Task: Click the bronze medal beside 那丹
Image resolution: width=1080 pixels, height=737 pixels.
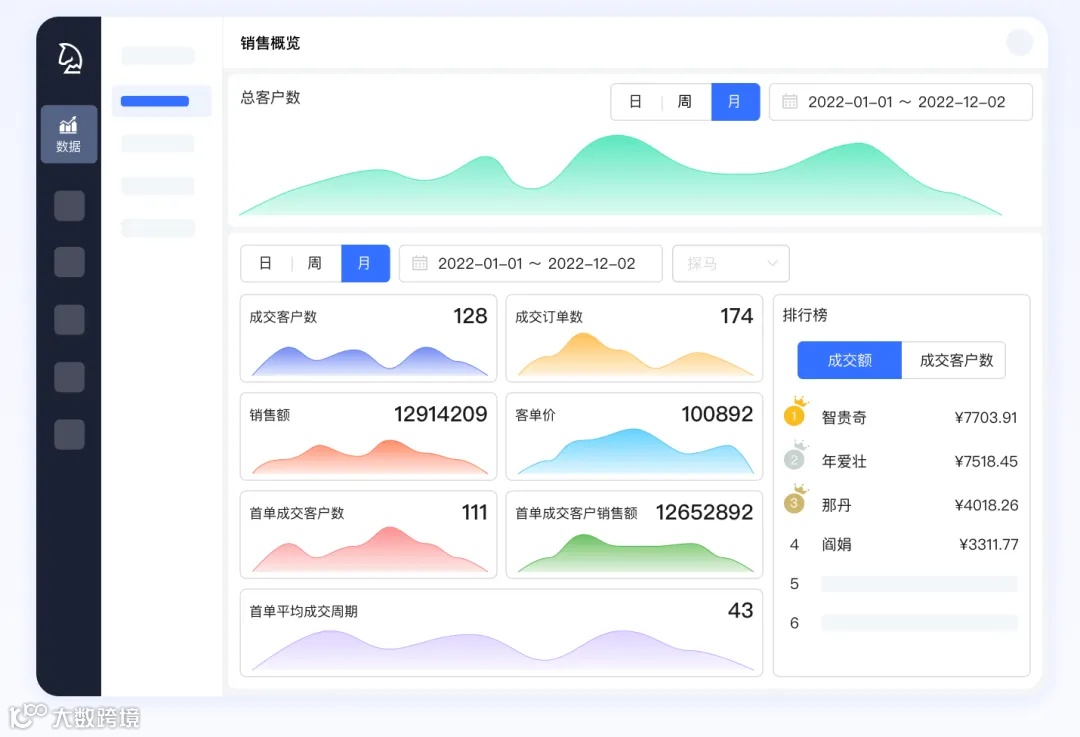Action: coord(794,504)
